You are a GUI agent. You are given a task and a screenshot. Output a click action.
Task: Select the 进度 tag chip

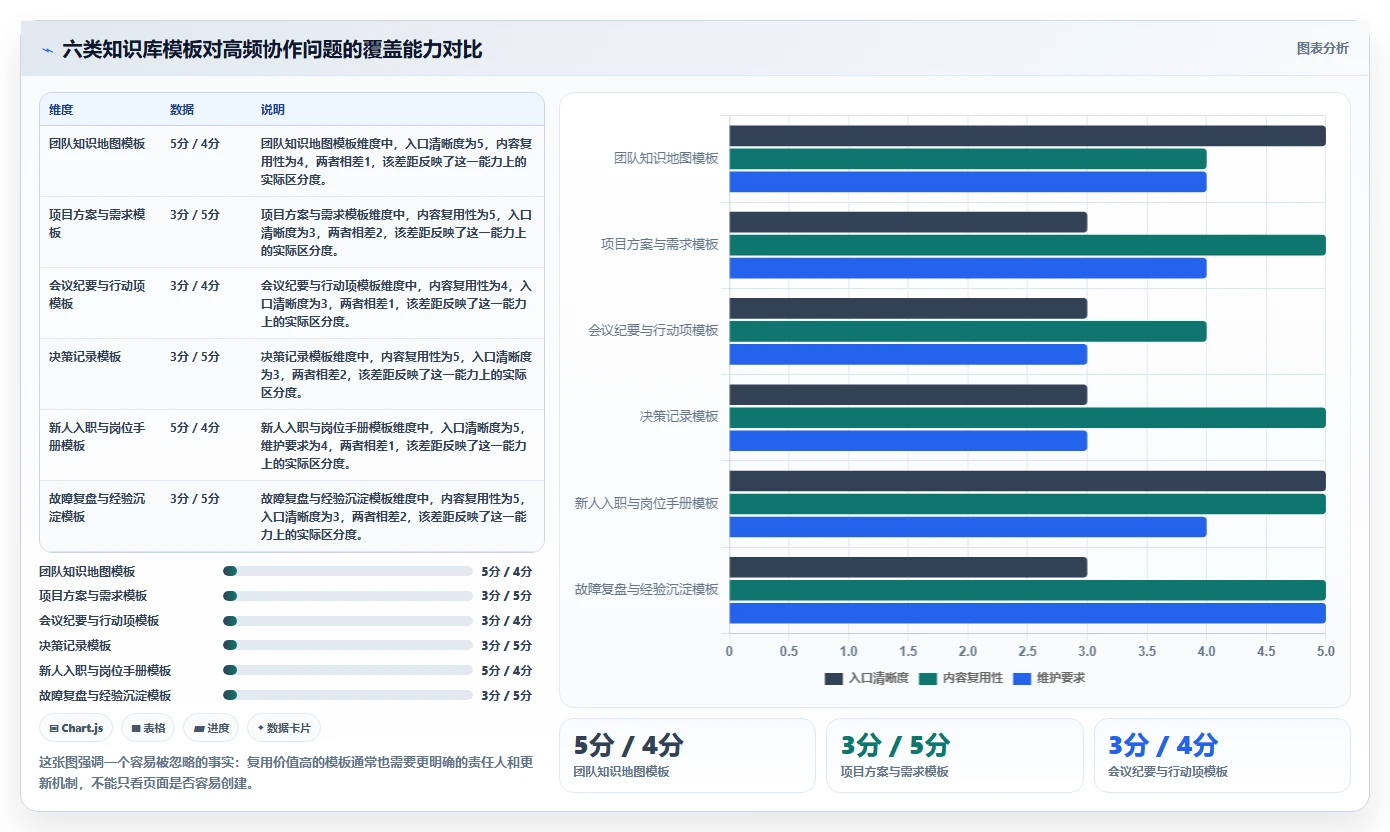(x=212, y=728)
